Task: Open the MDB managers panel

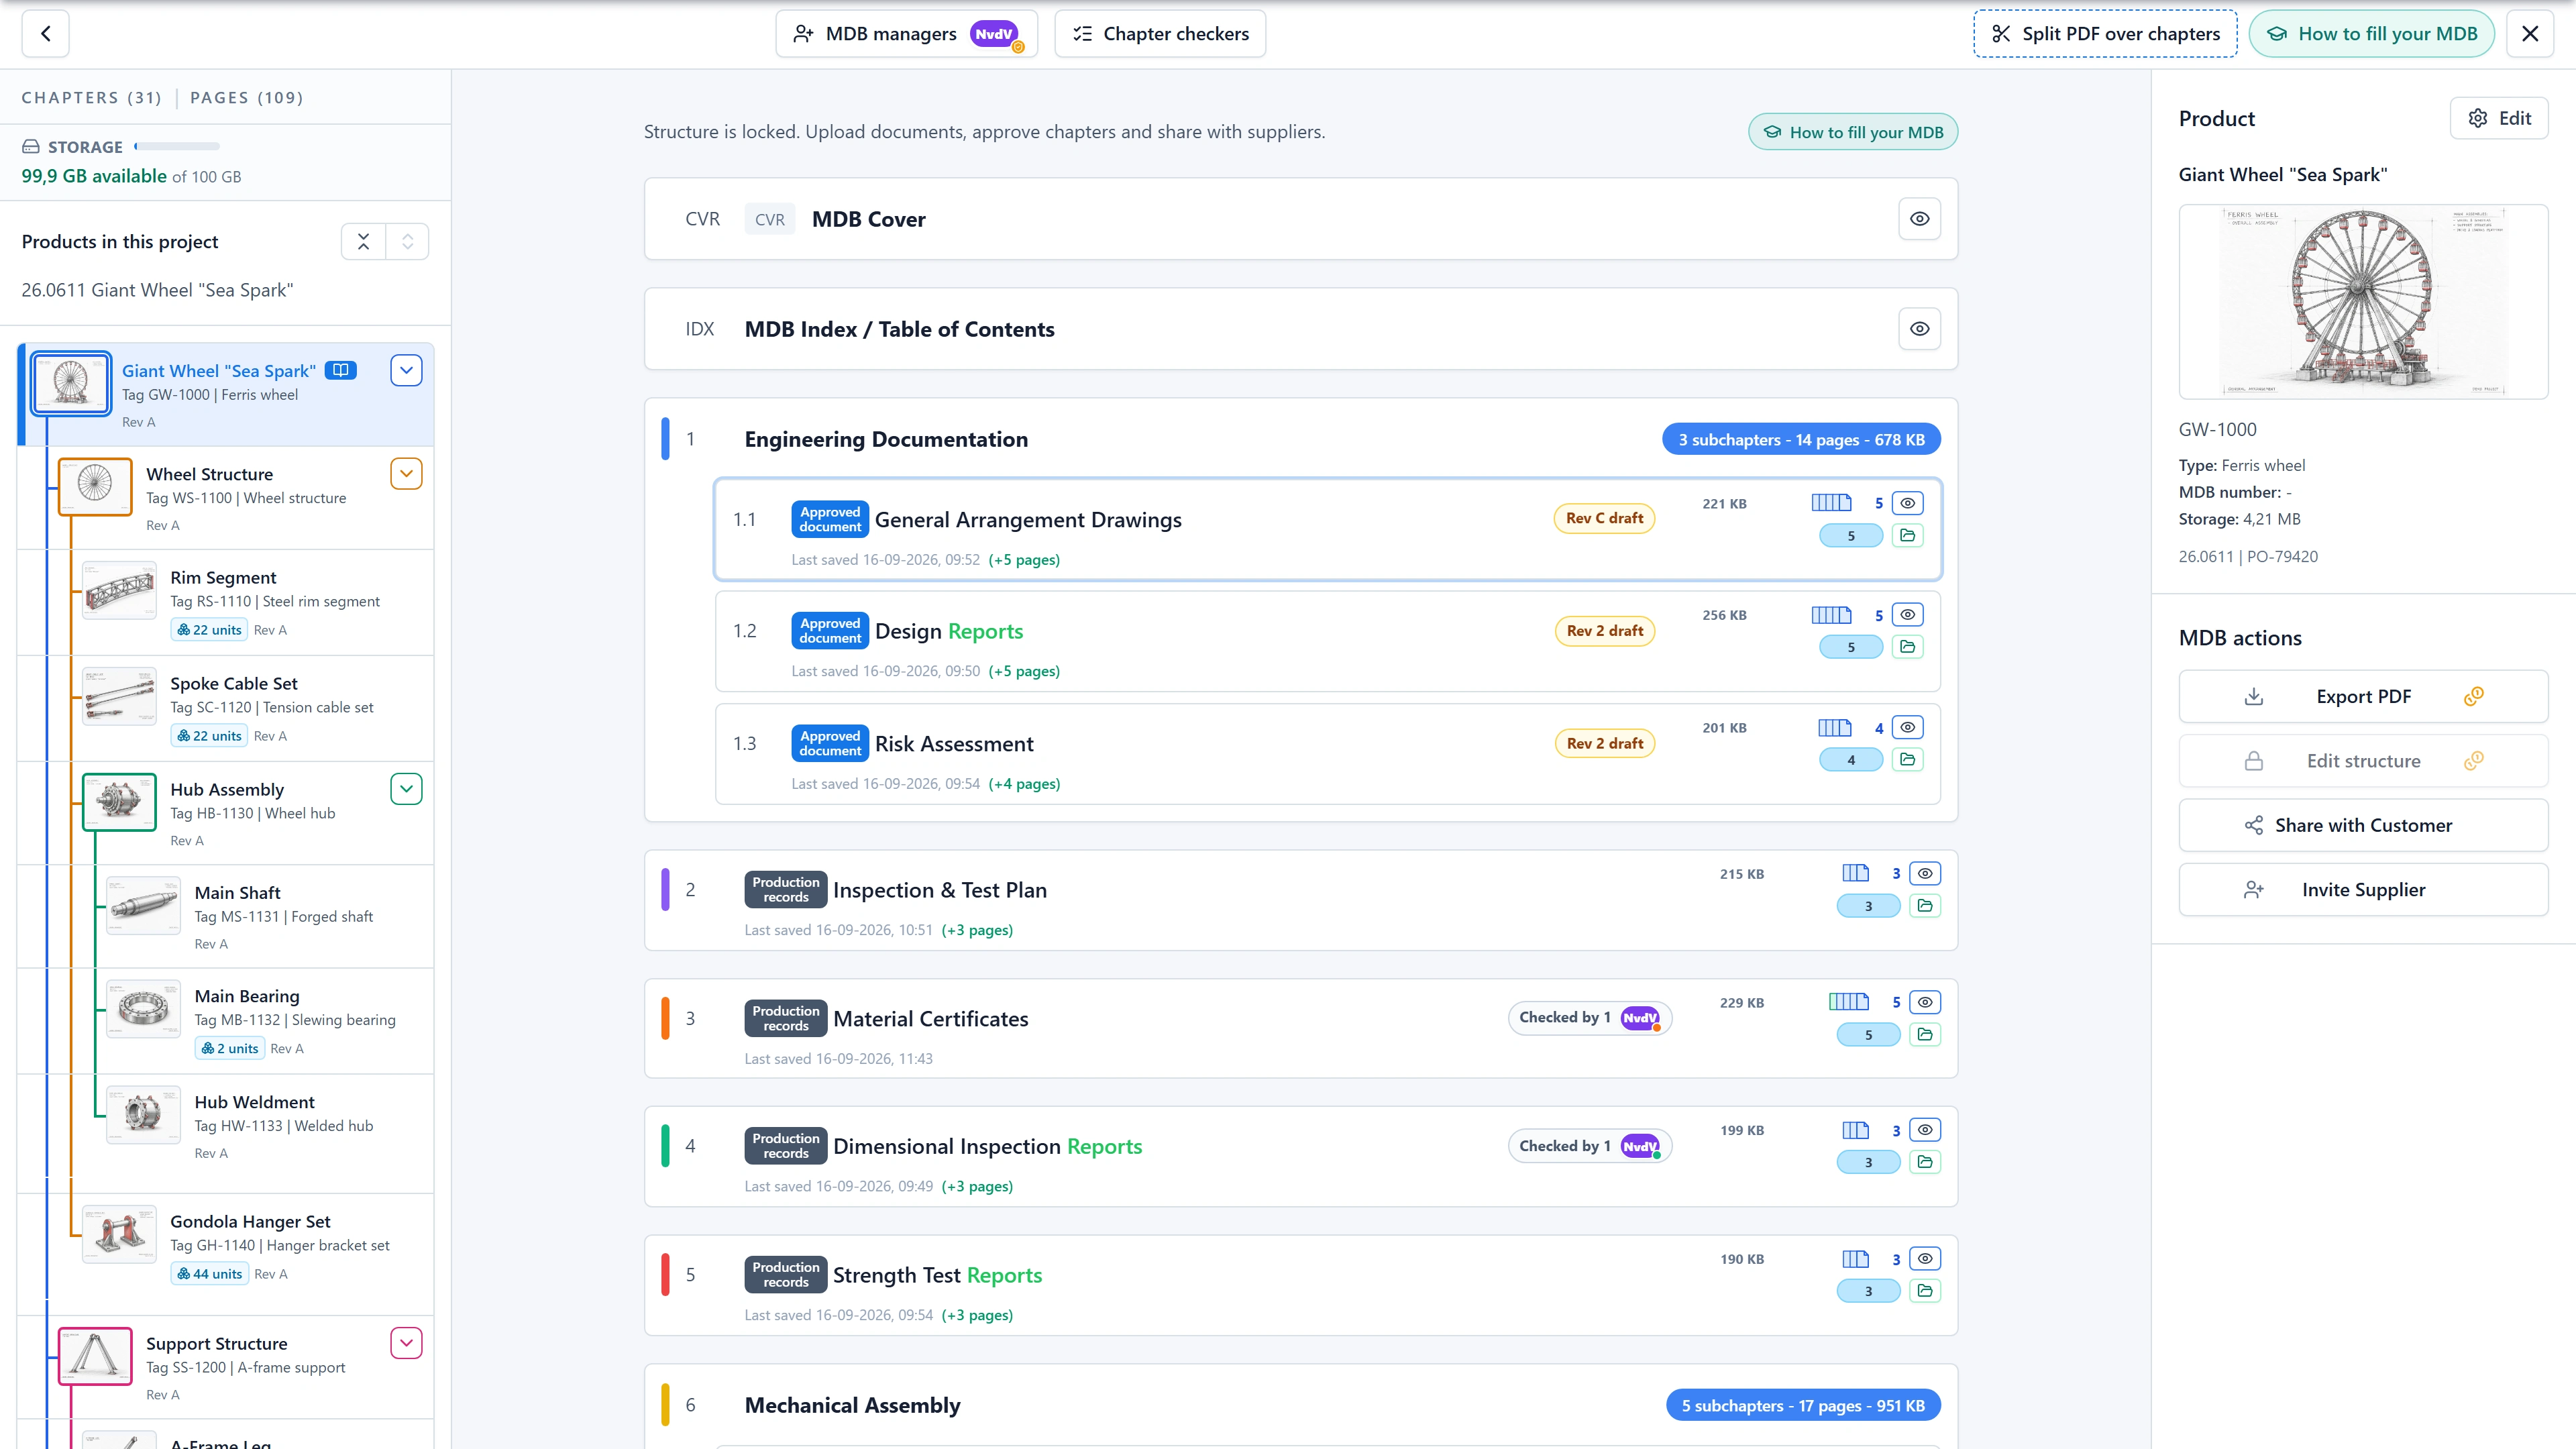Action: (906, 34)
